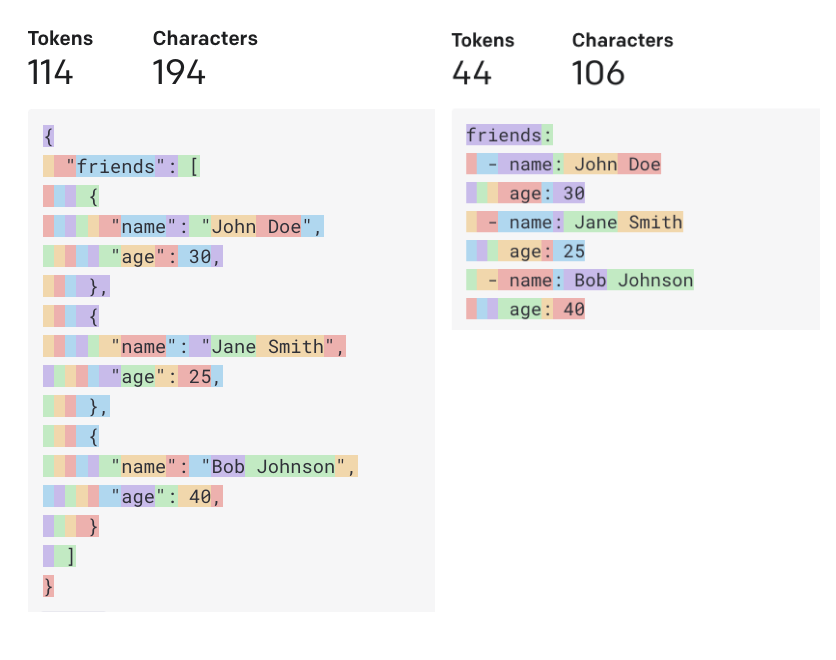This screenshot has width=836, height=660.
Task: Click the closing square bracket in the JSON
Action: click(70, 556)
